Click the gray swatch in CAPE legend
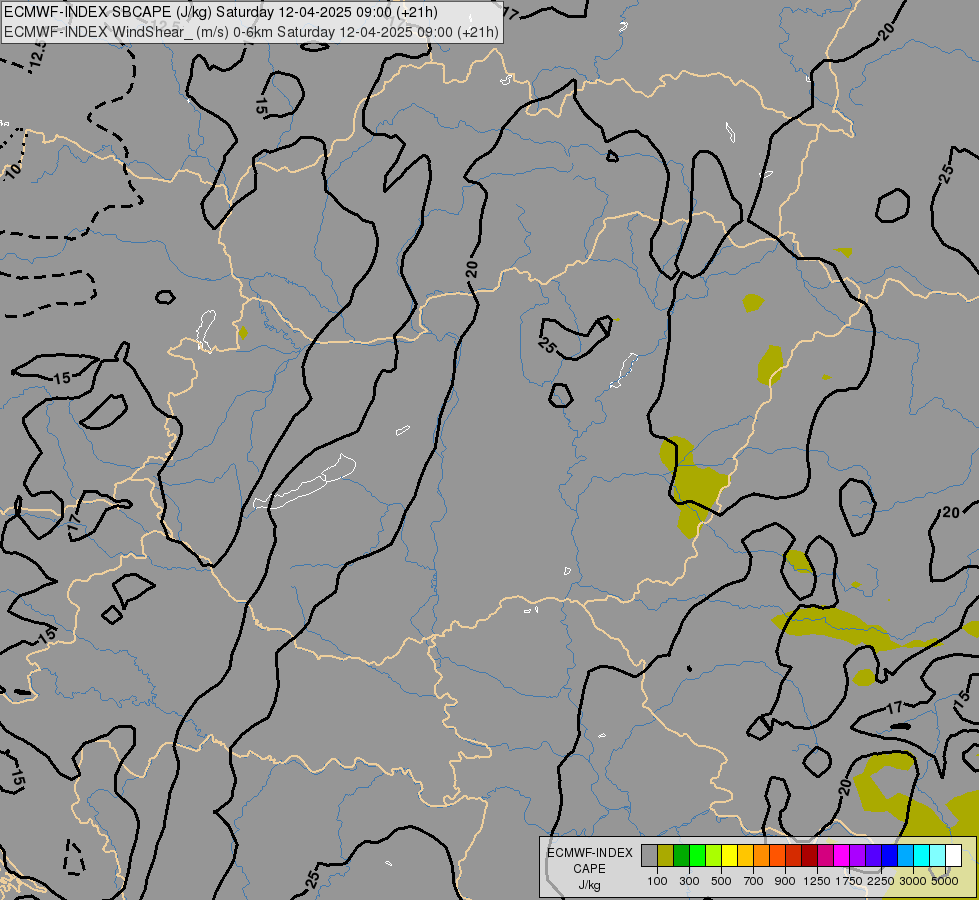The height and width of the screenshot is (900, 979). (649, 856)
